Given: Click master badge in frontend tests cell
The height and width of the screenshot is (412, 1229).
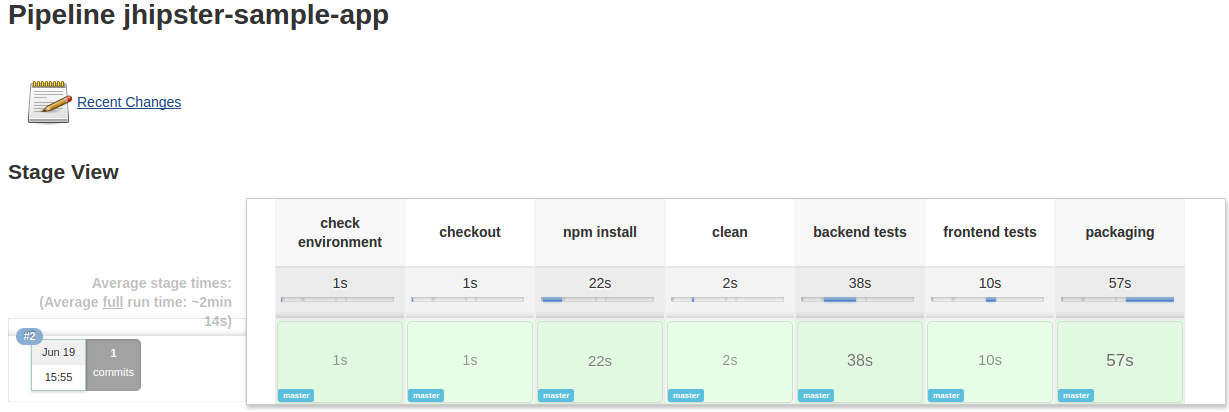Looking at the screenshot, I should click(946, 395).
